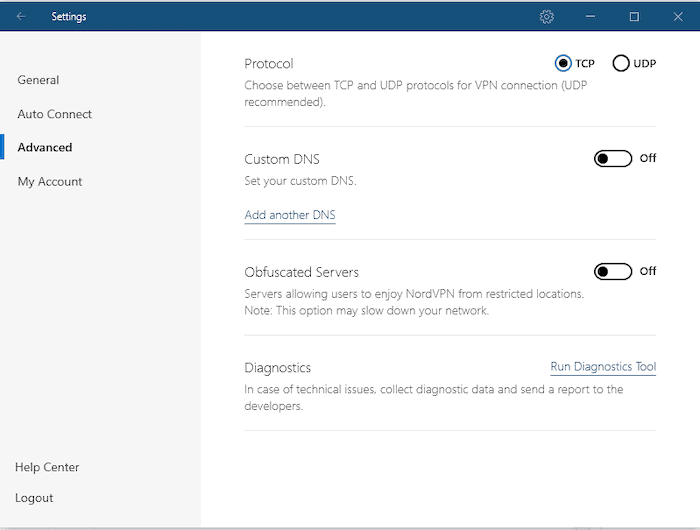This screenshot has width=700, height=530.
Task: Turn on Obfuscated Servers switch
Action: (613, 271)
